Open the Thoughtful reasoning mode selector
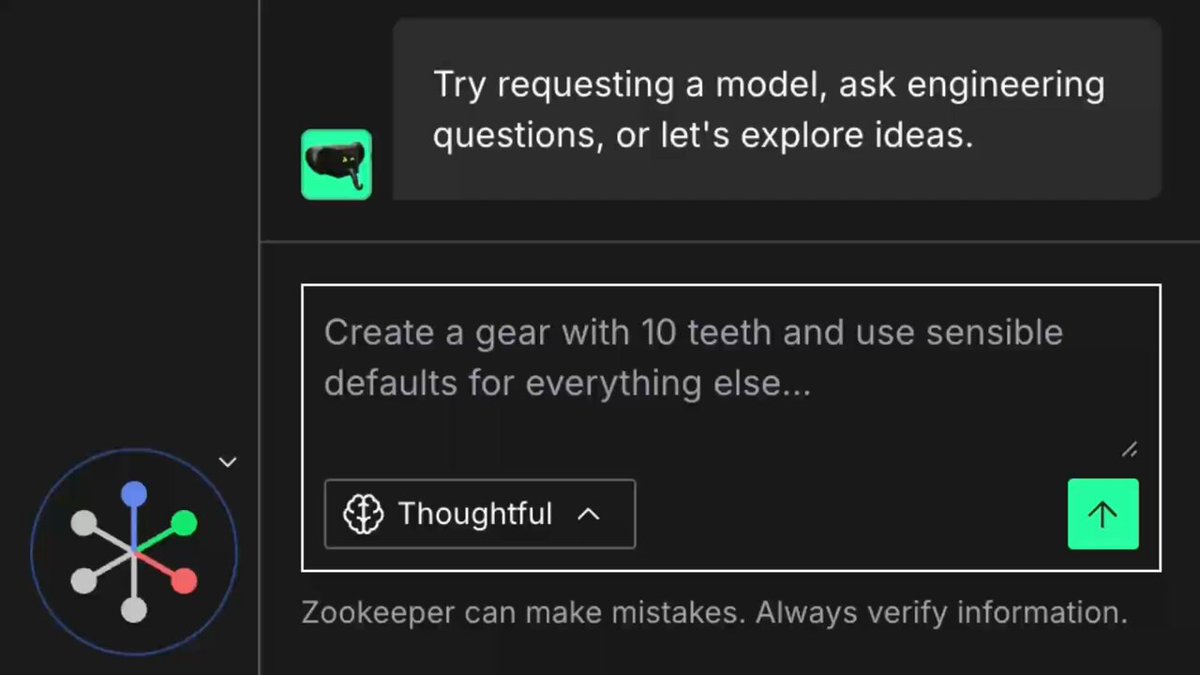 [x=480, y=514]
